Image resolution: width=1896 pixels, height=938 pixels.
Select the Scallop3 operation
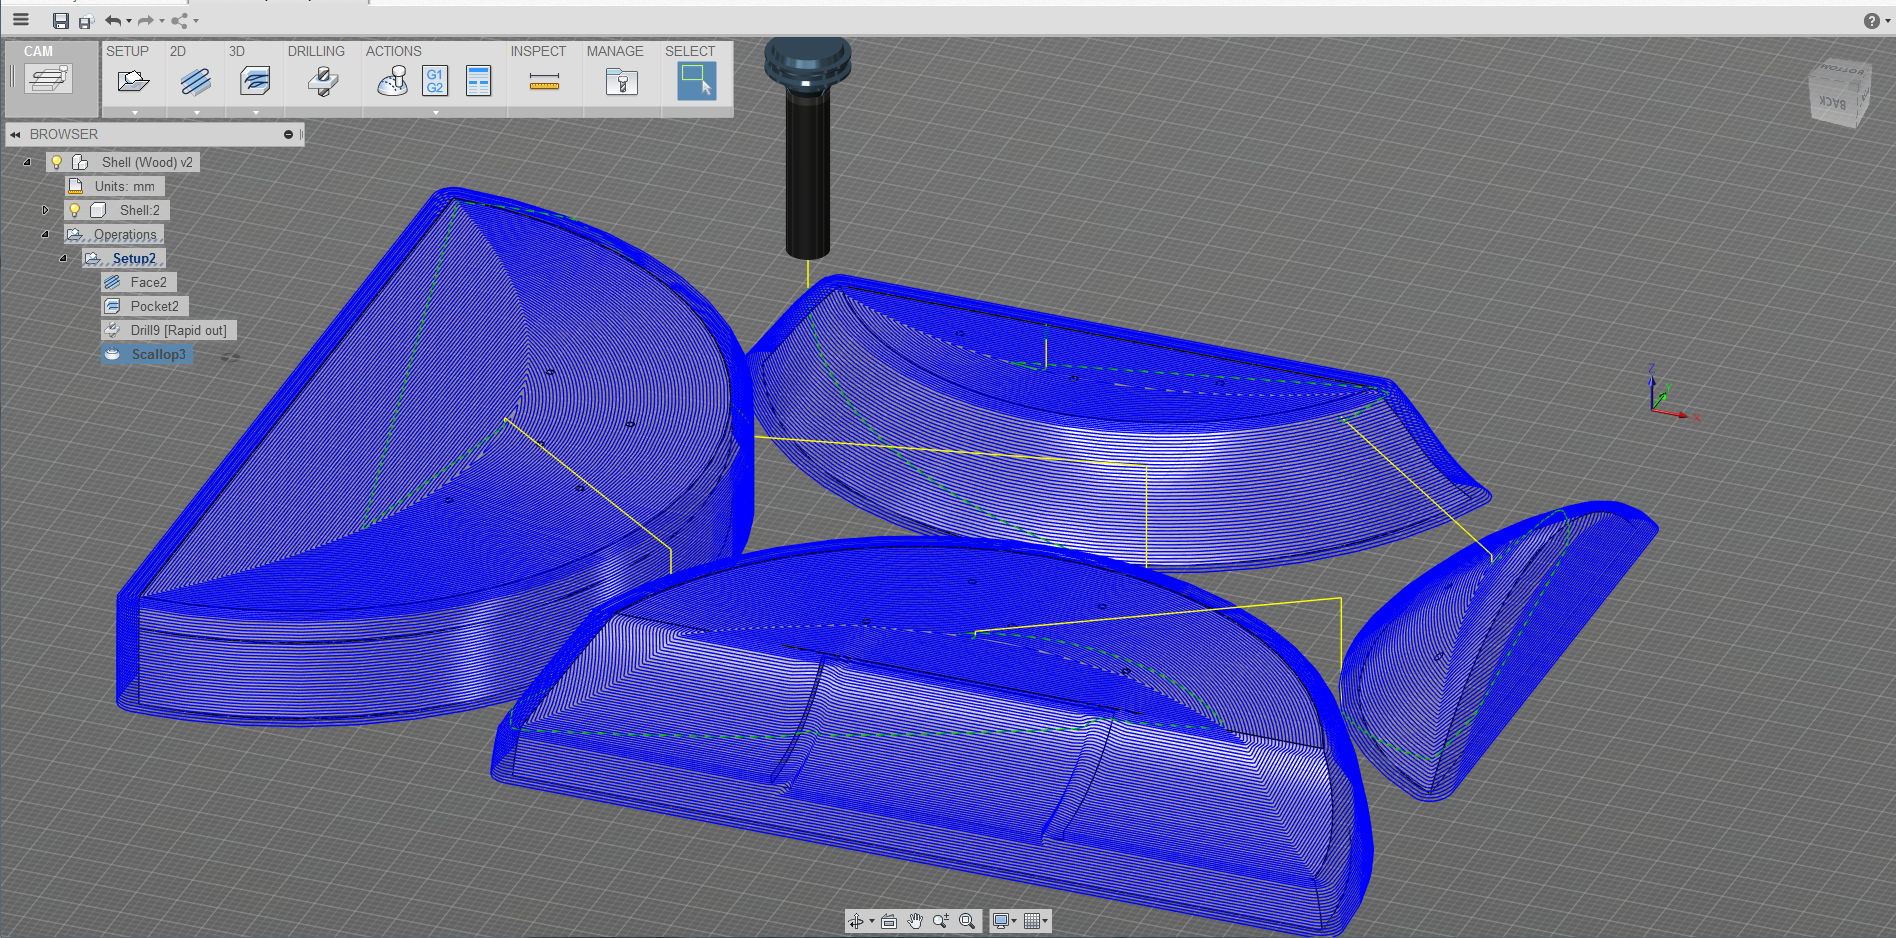tap(147, 354)
